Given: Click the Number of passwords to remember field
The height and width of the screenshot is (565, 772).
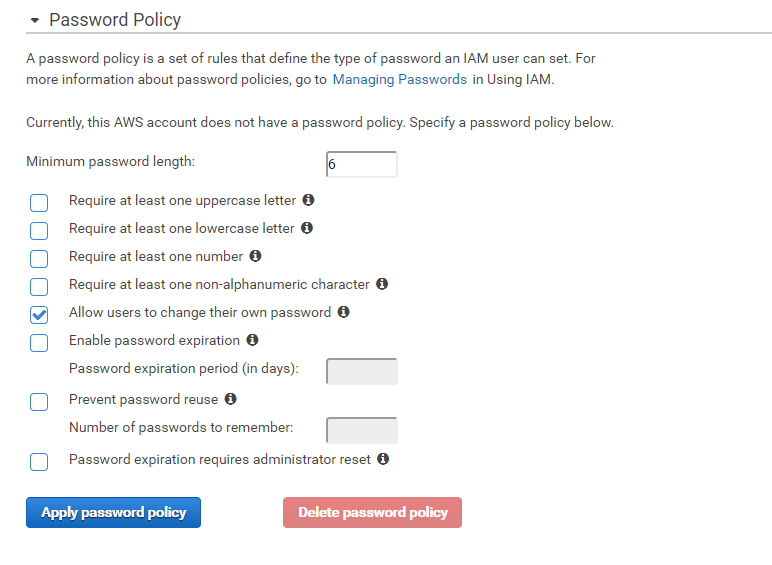Looking at the screenshot, I should [x=361, y=430].
